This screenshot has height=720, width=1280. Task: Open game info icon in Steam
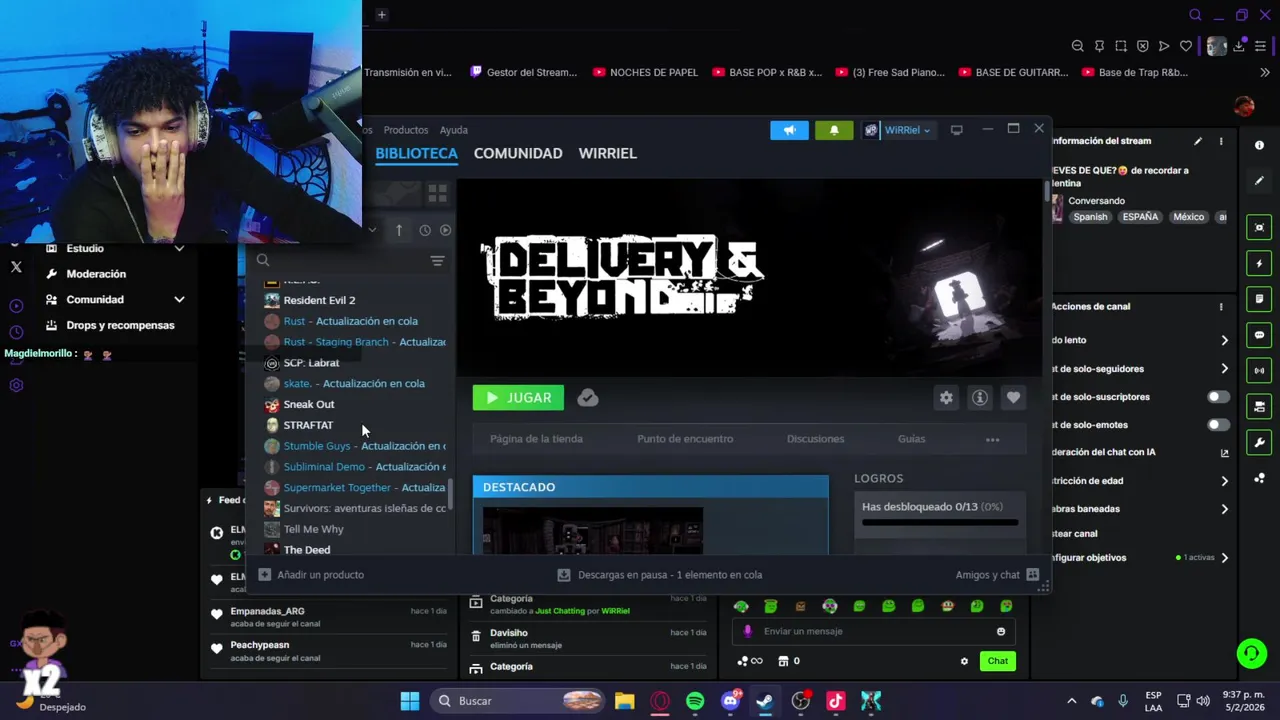point(980,398)
